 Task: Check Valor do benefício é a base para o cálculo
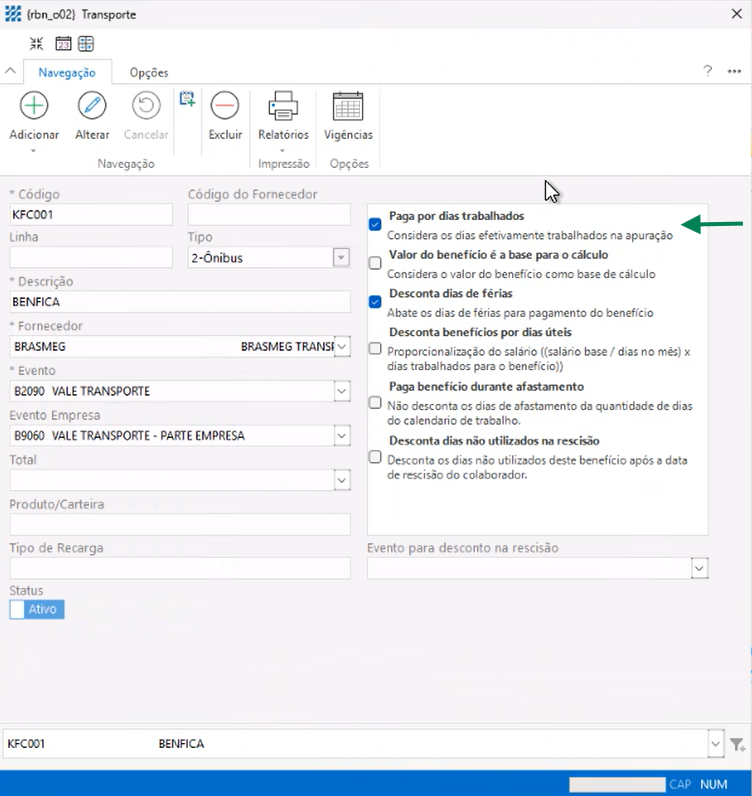375,263
